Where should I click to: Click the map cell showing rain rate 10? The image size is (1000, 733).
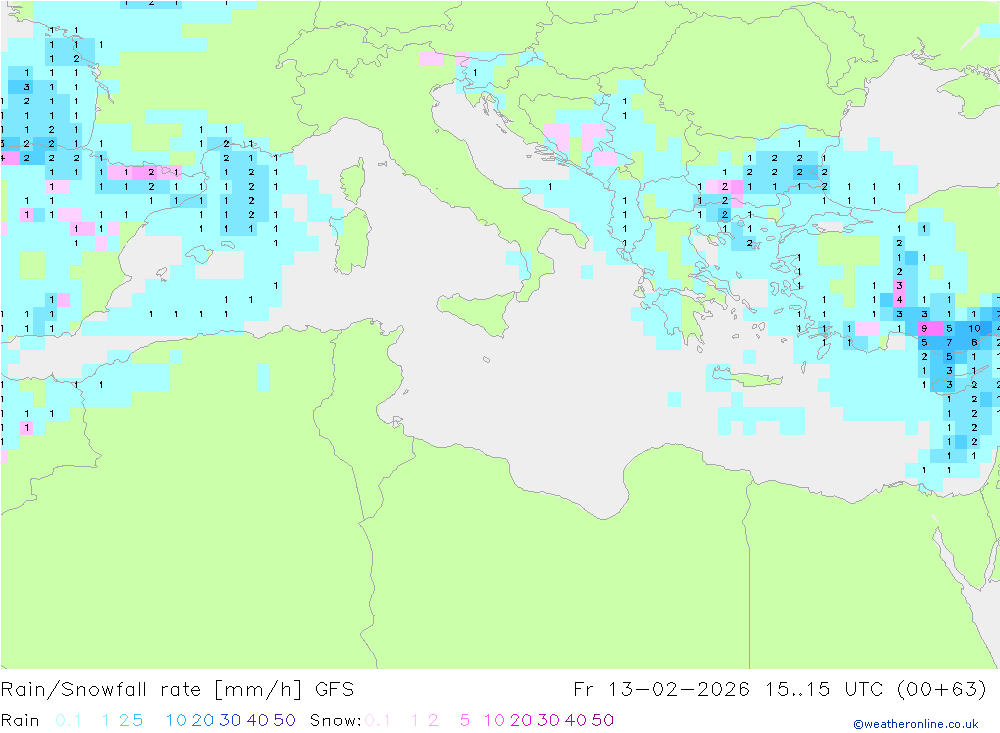tap(974, 329)
